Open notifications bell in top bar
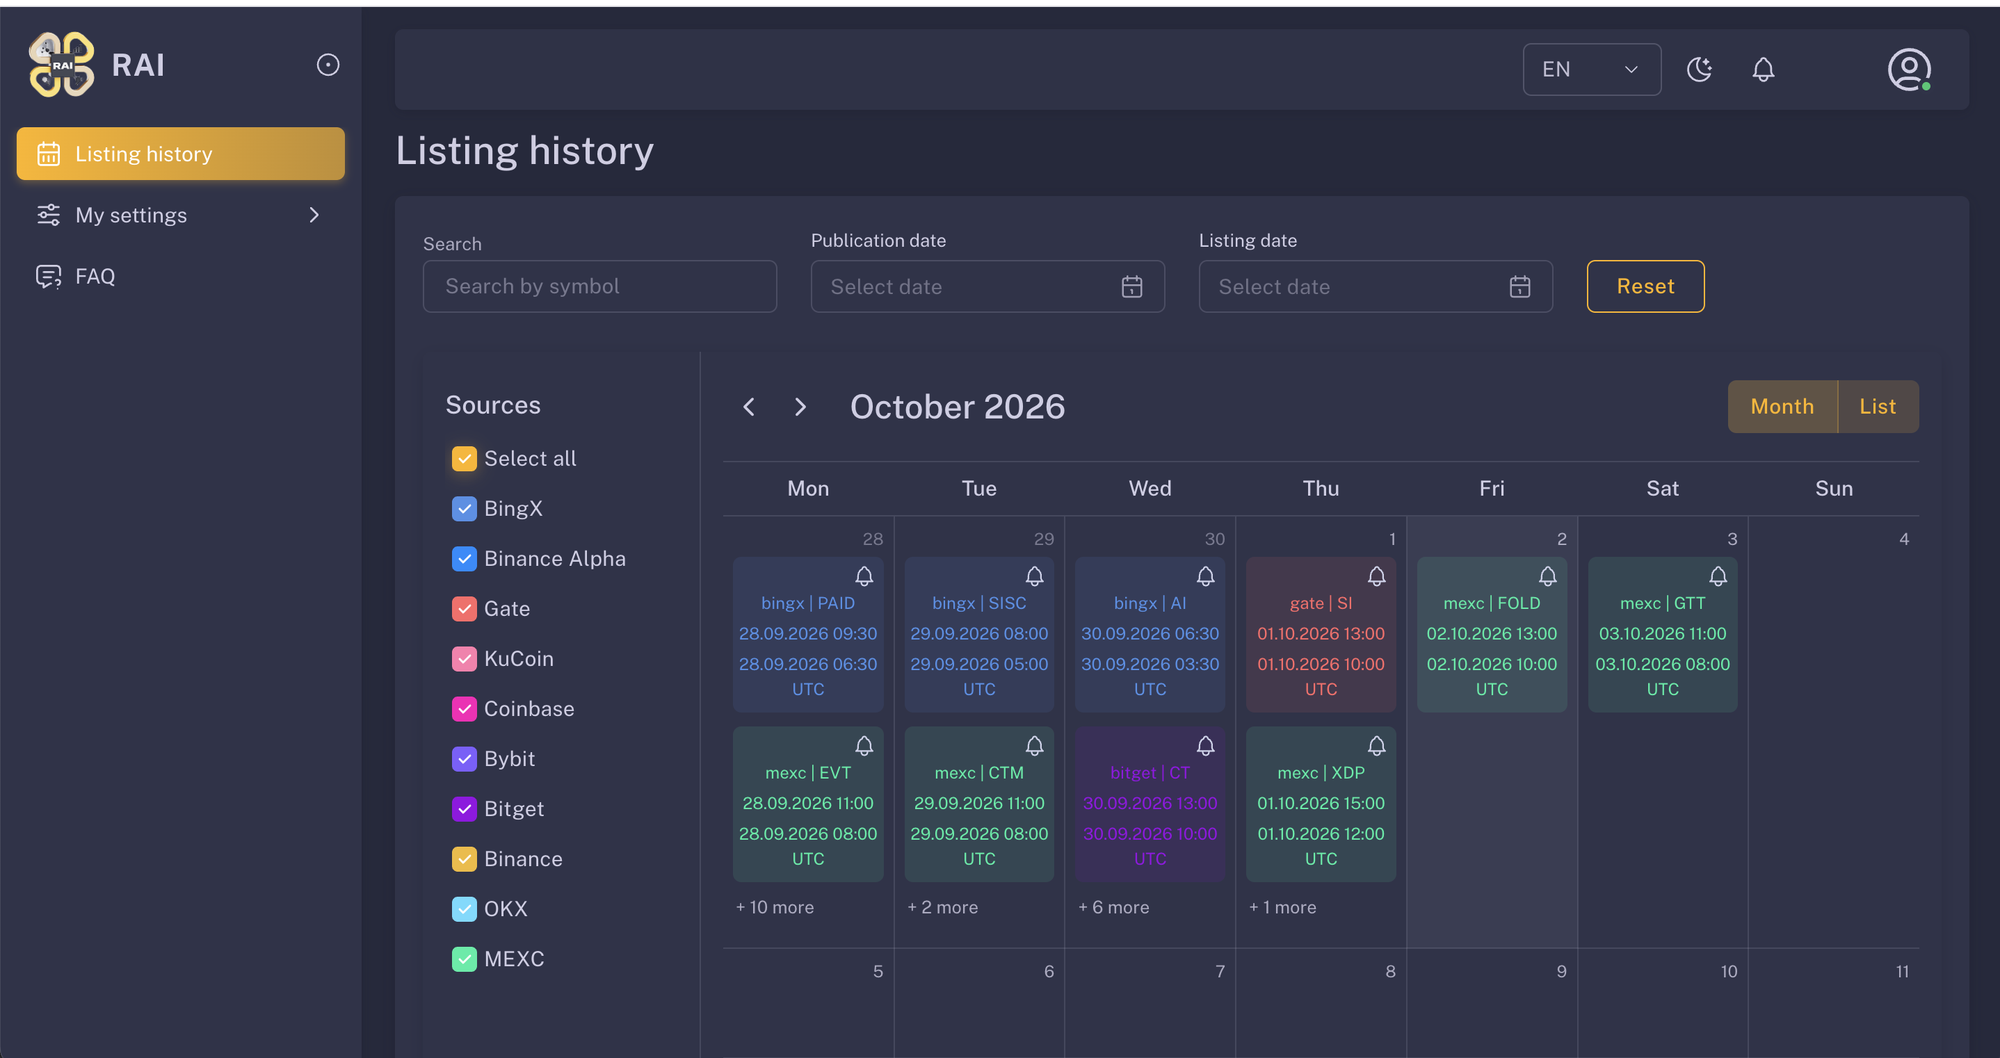This screenshot has width=2000, height=1058. [1763, 69]
